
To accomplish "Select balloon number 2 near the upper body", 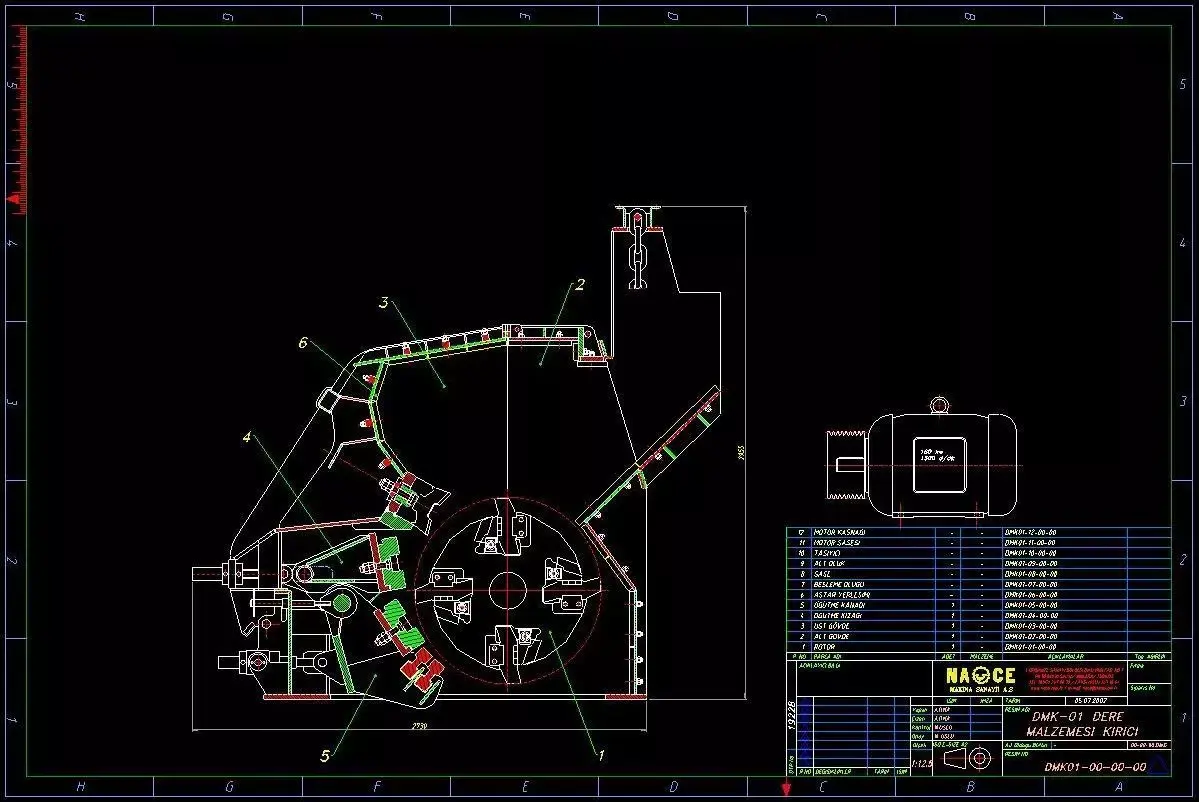I will coord(580,284).
